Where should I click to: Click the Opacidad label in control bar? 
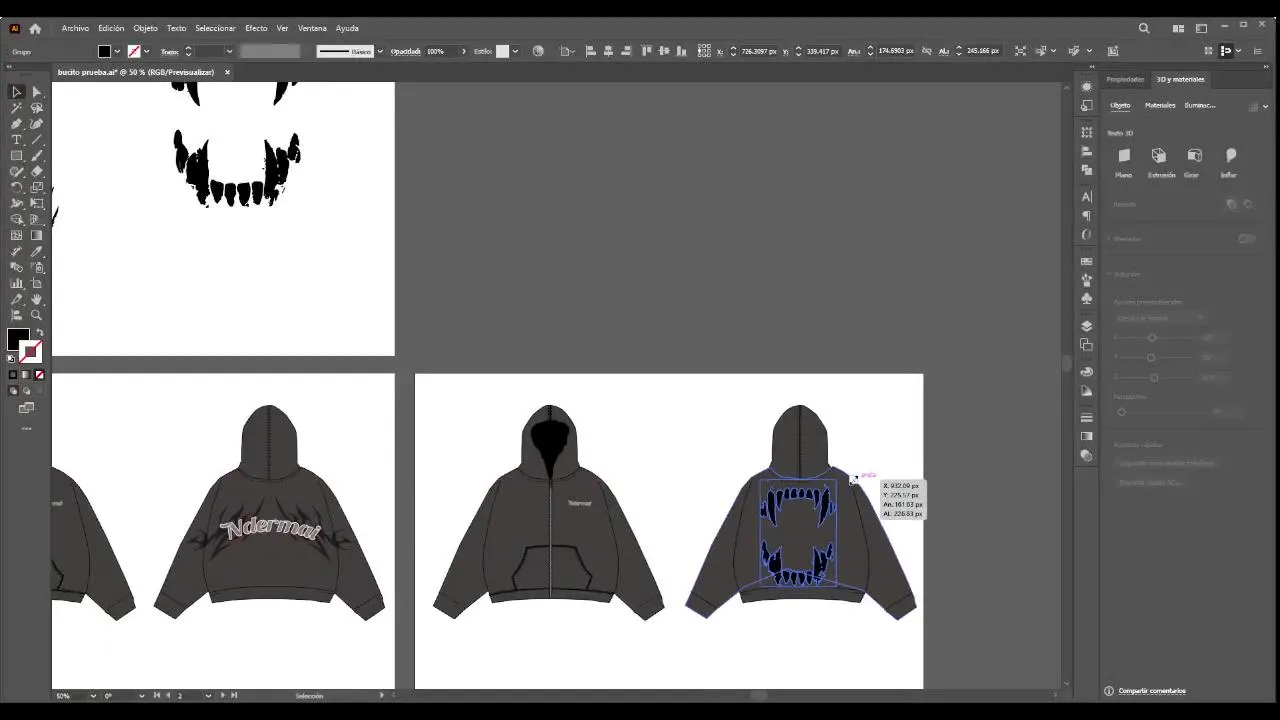[x=405, y=51]
